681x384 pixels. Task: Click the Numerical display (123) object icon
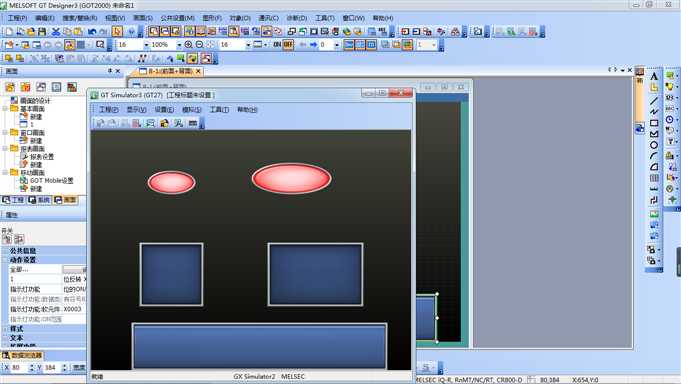pyautogui.click(x=670, y=98)
